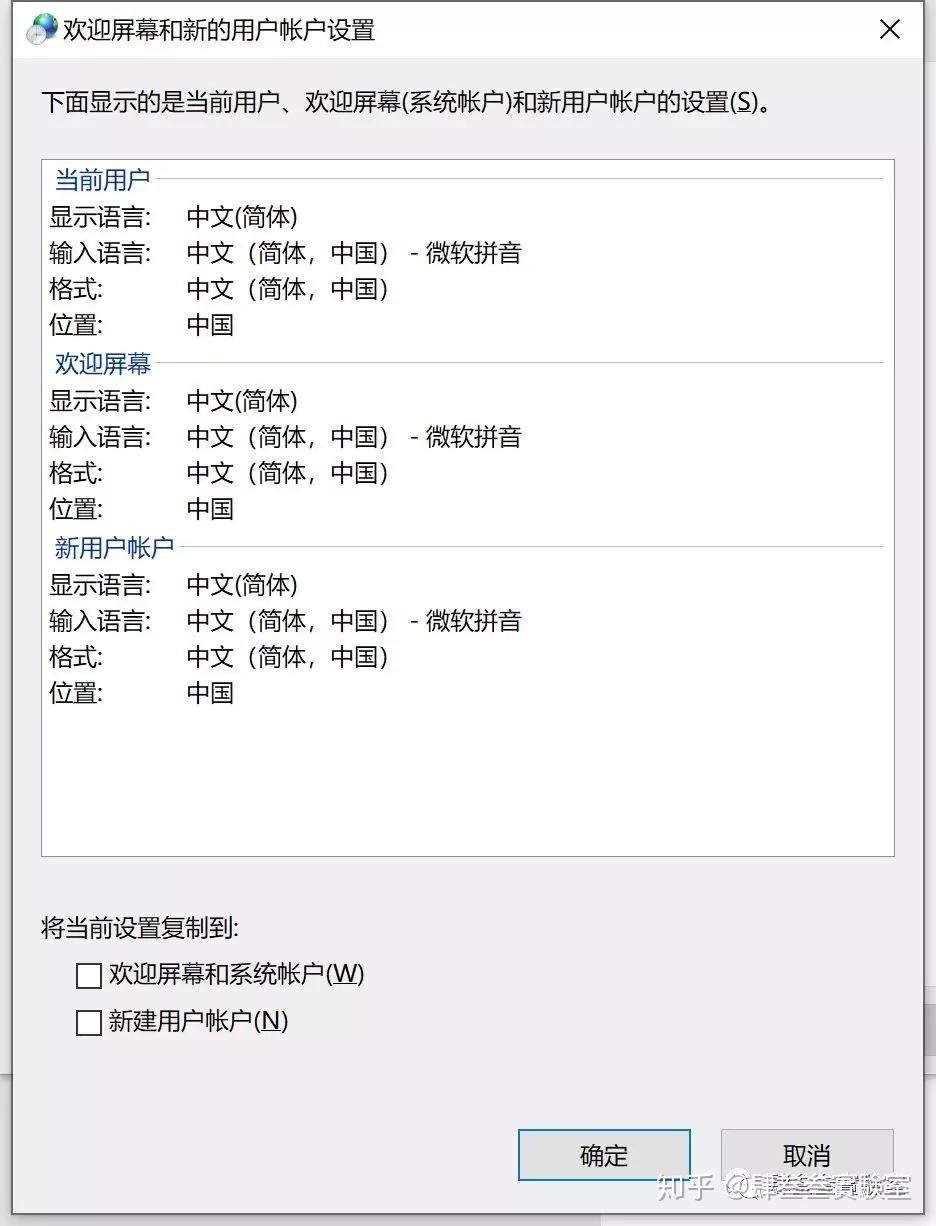Click the 取消 button
The width and height of the screenshot is (936, 1226).
pyautogui.click(x=806, y=1156)
